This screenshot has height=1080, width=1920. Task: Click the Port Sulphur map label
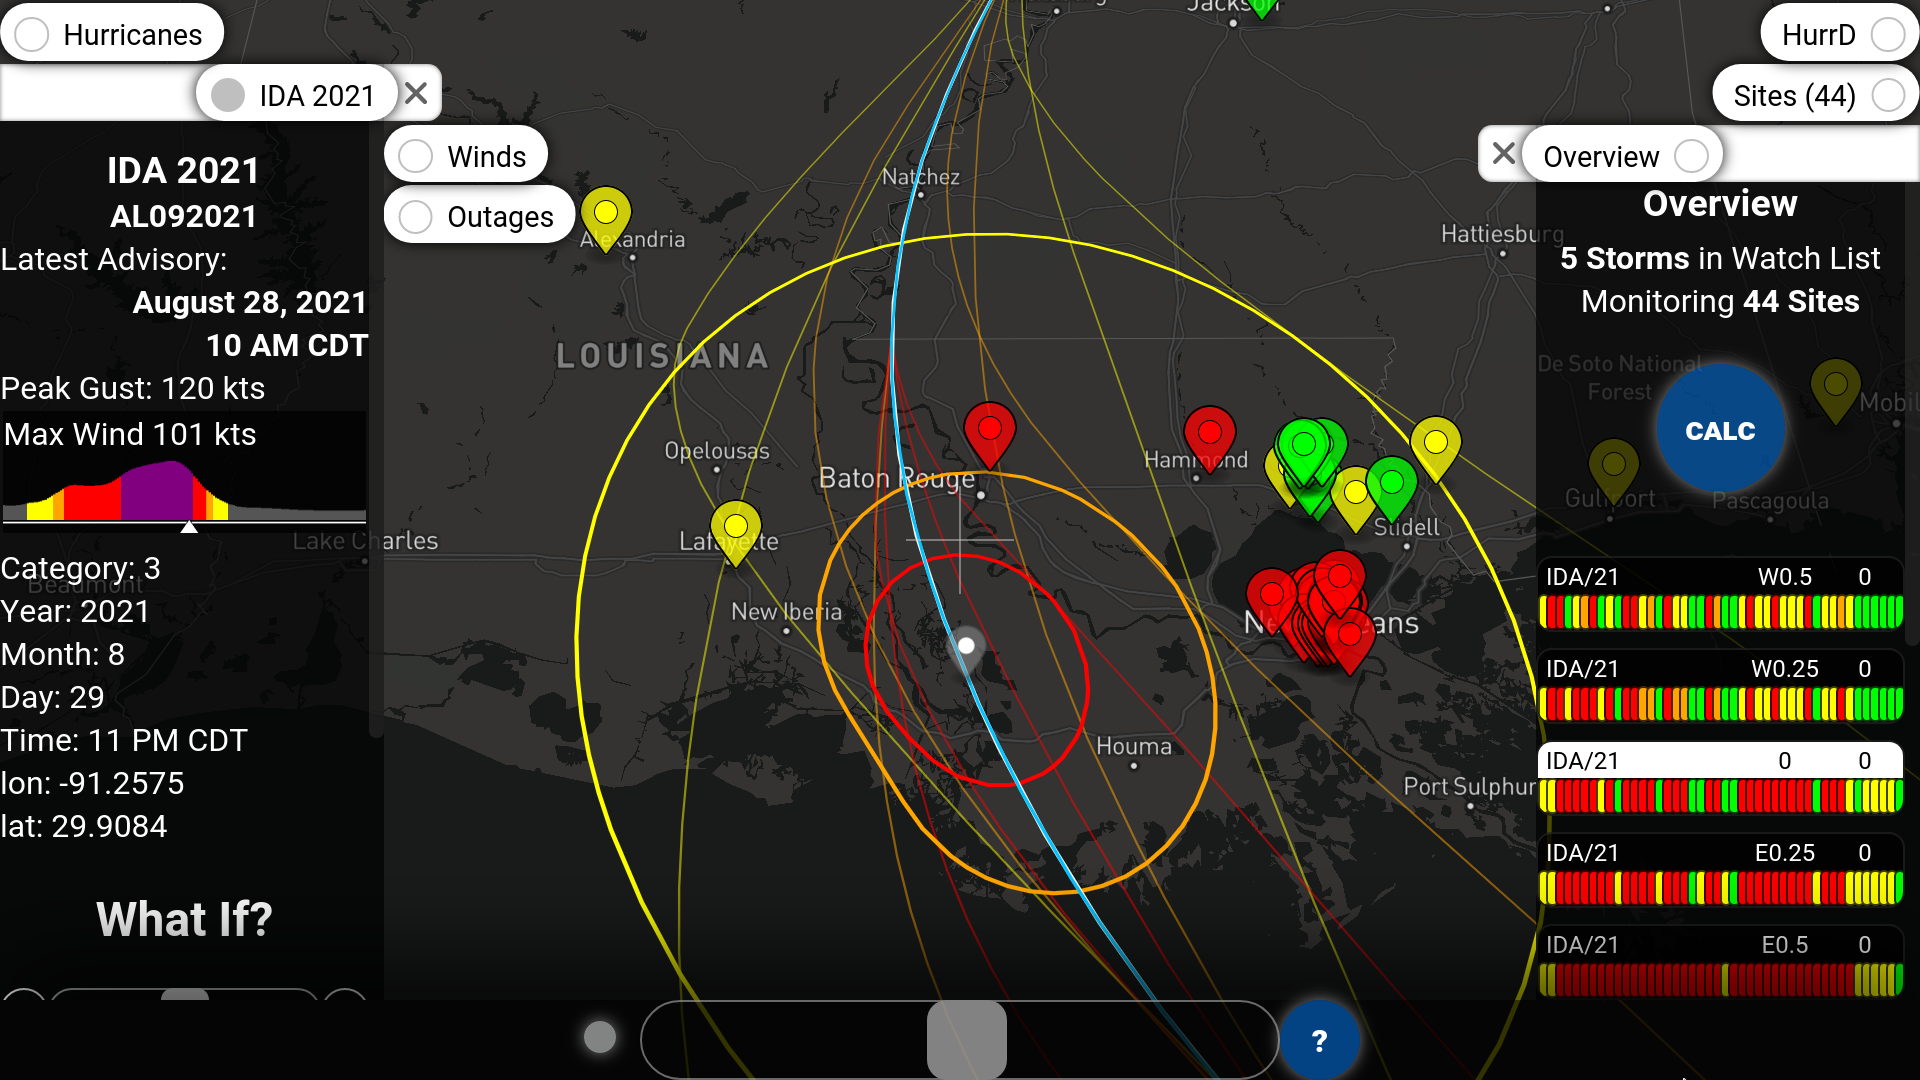[1469, 786]
